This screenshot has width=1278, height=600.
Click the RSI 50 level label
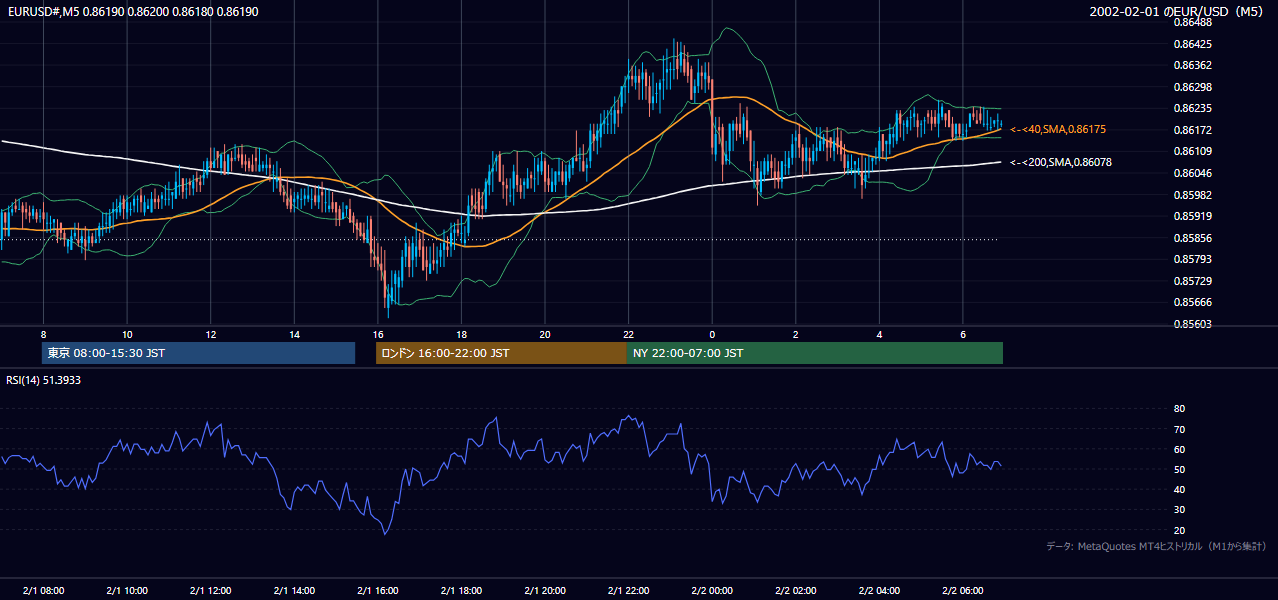(1179, 469)
